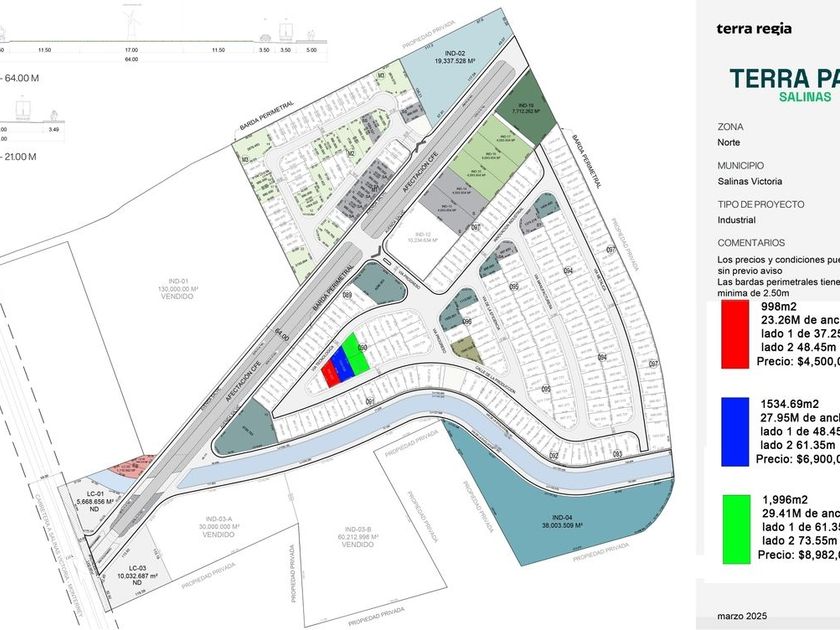Viewport: 840px width, 630px height.
Task: Click the TIPO DE PROYECTO label
Action: pos(761,204)
